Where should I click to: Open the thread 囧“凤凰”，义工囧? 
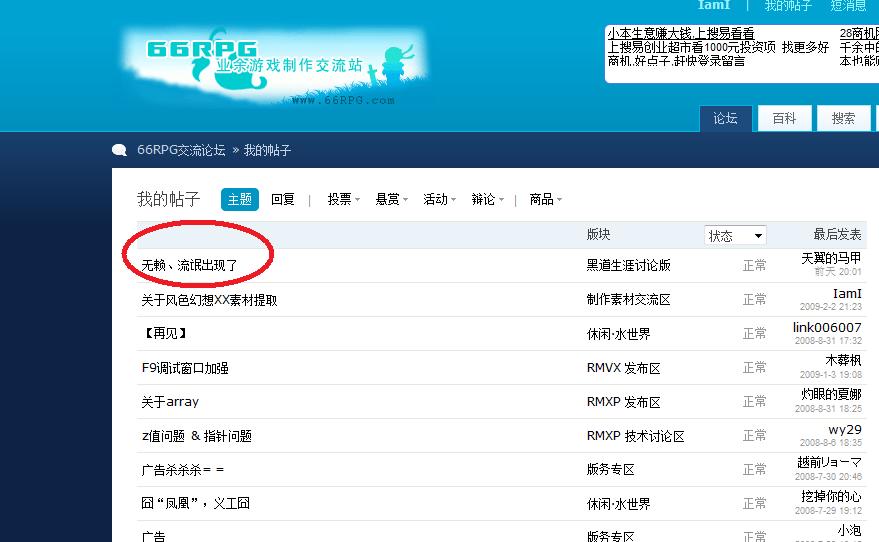point(195,503)
